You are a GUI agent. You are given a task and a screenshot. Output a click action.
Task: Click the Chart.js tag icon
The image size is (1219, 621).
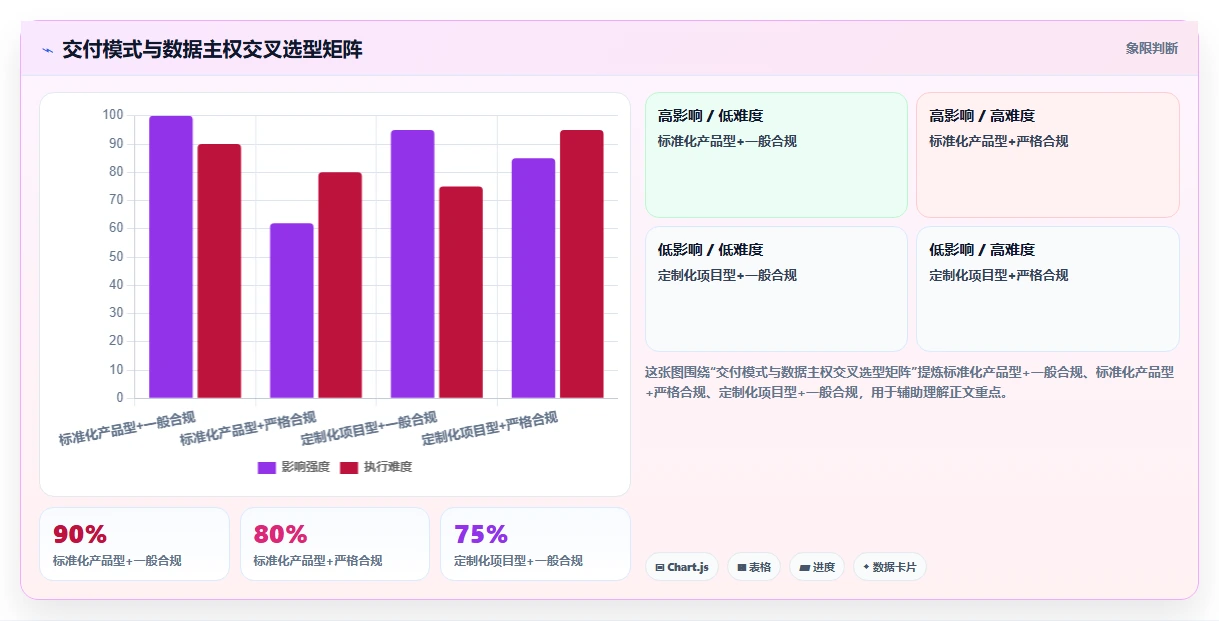coord(660,567)
